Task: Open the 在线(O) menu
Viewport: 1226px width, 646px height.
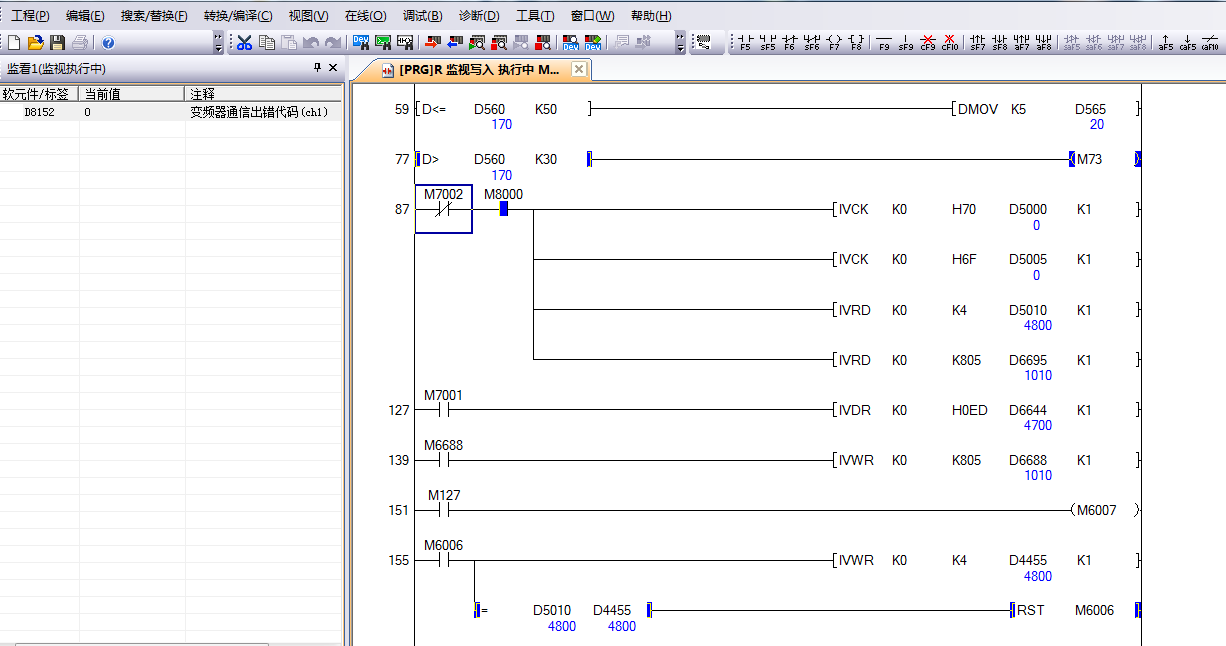Action: pyautogui.click(x=365, y=16)
